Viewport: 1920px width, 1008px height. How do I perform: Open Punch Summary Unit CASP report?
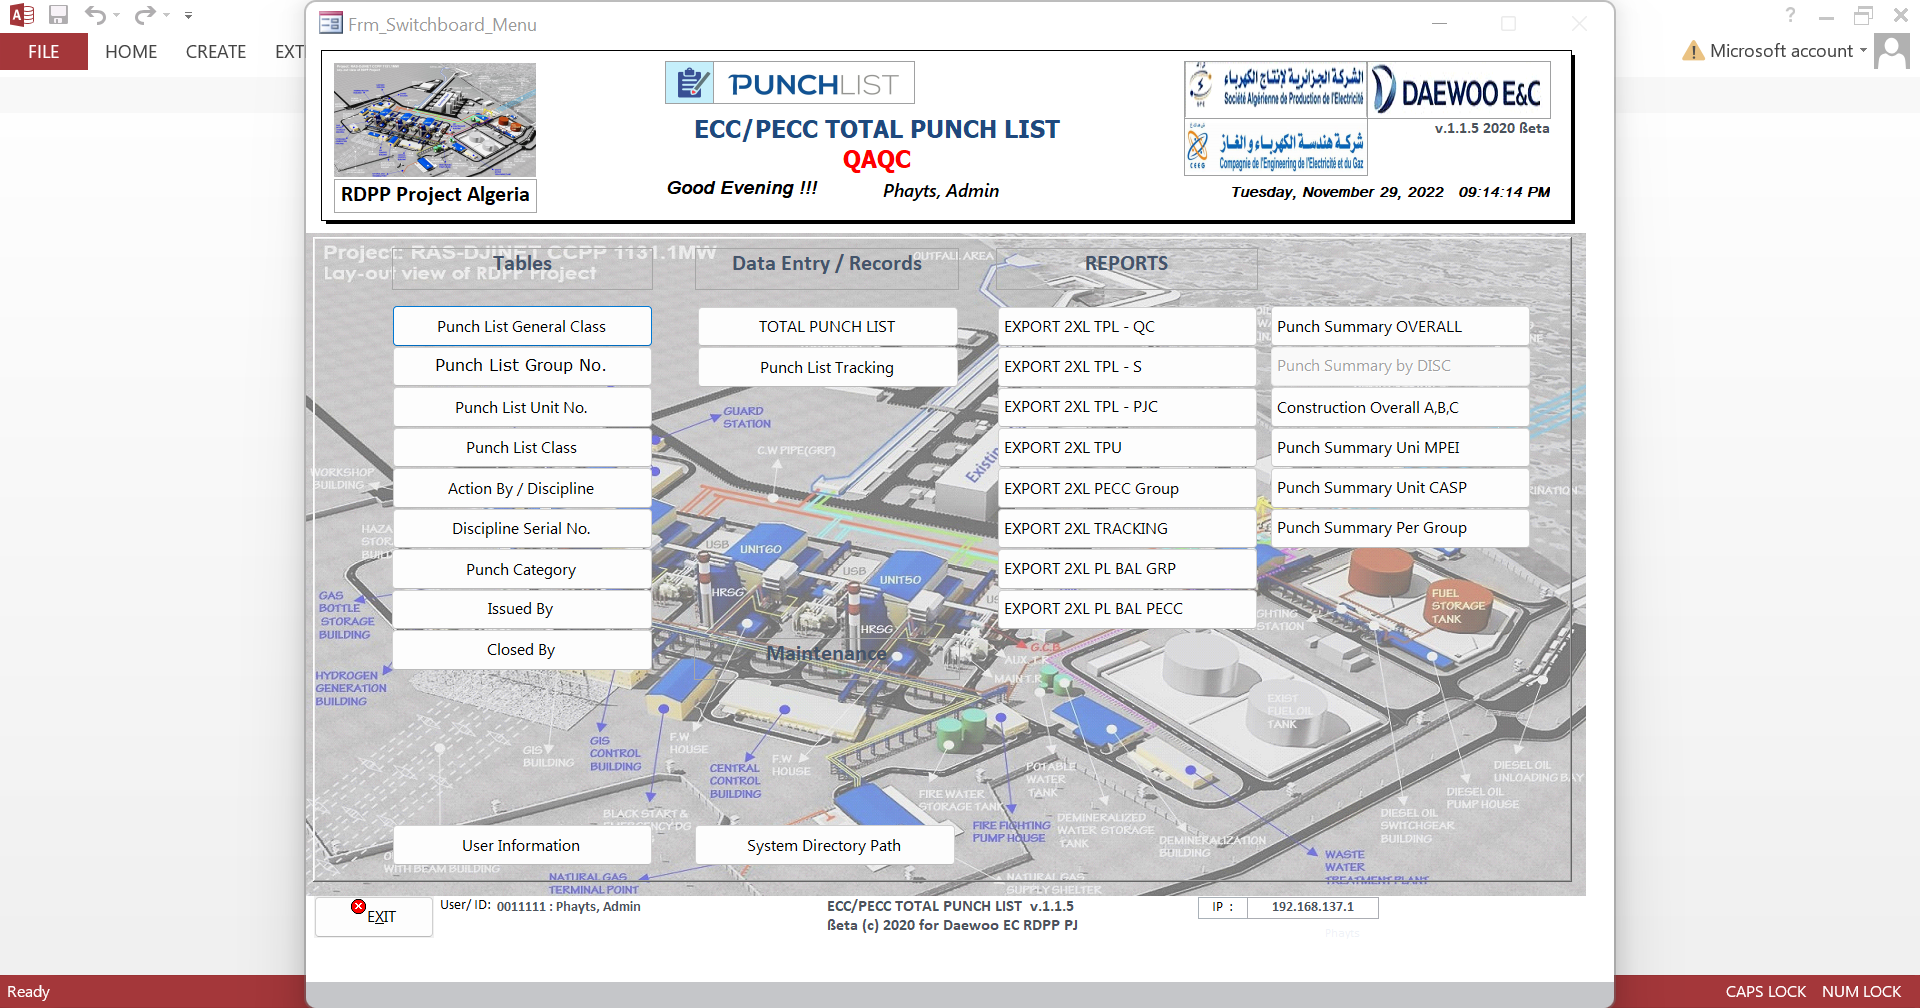[x=1401, y=488]
